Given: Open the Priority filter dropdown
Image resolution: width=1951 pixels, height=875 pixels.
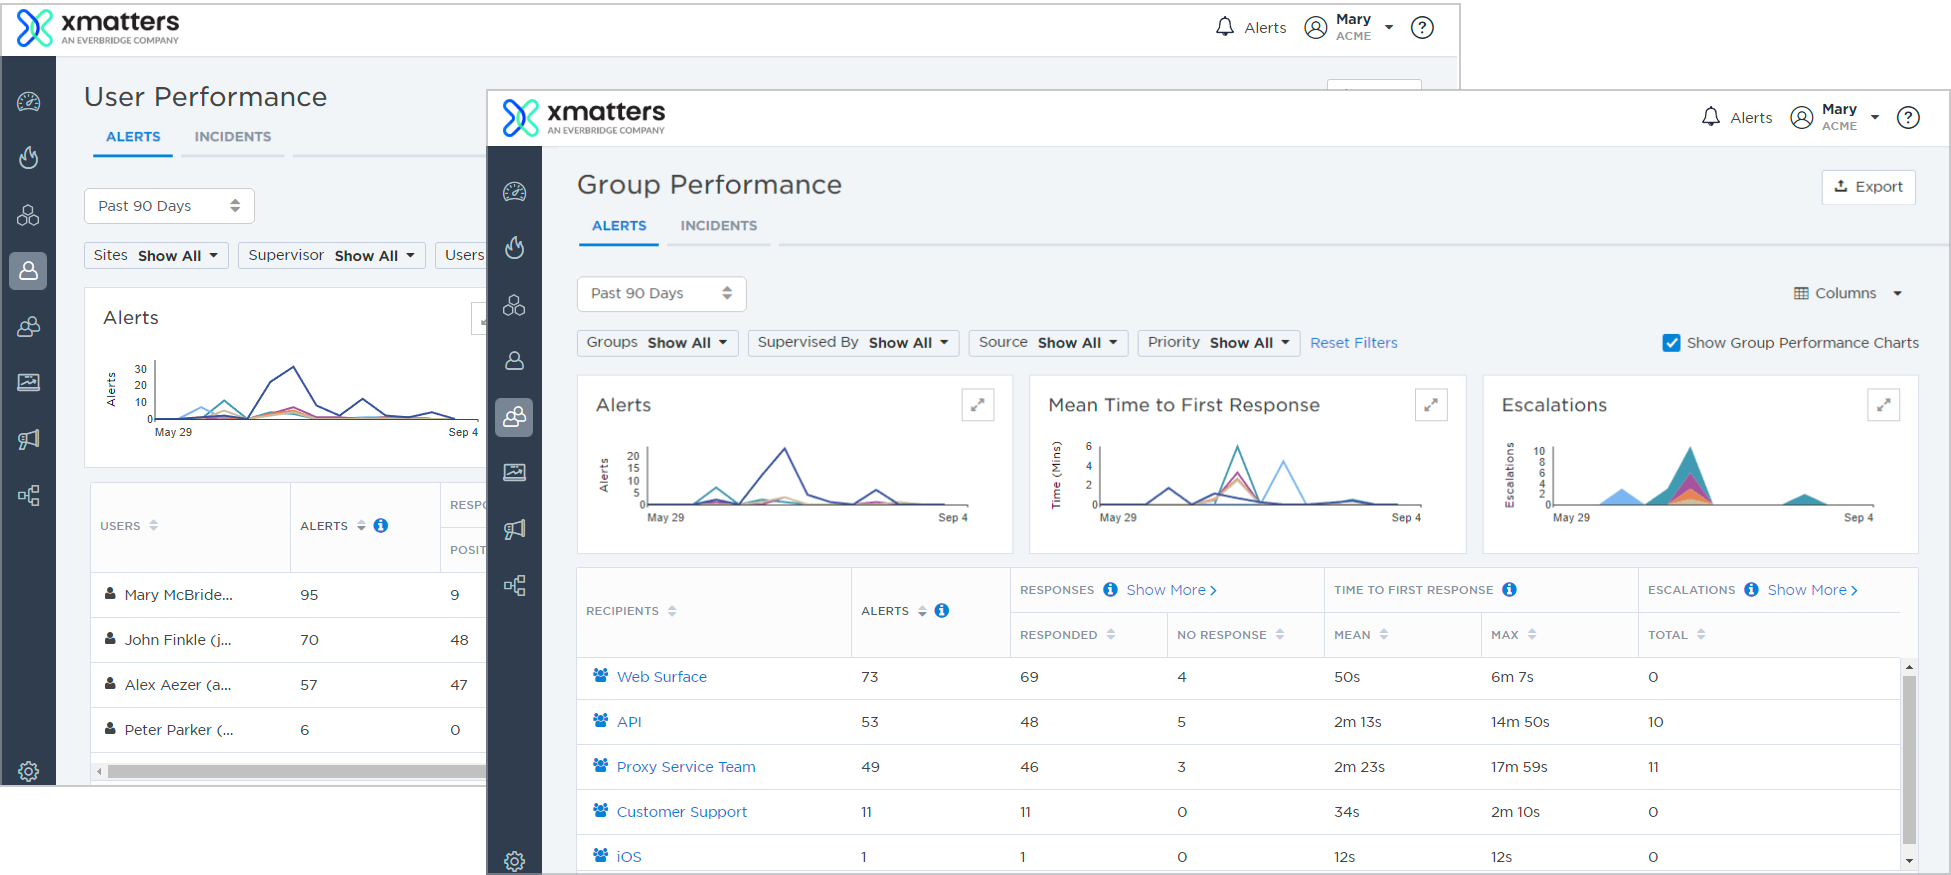Looking at the screenshot, I should 1219,343.
